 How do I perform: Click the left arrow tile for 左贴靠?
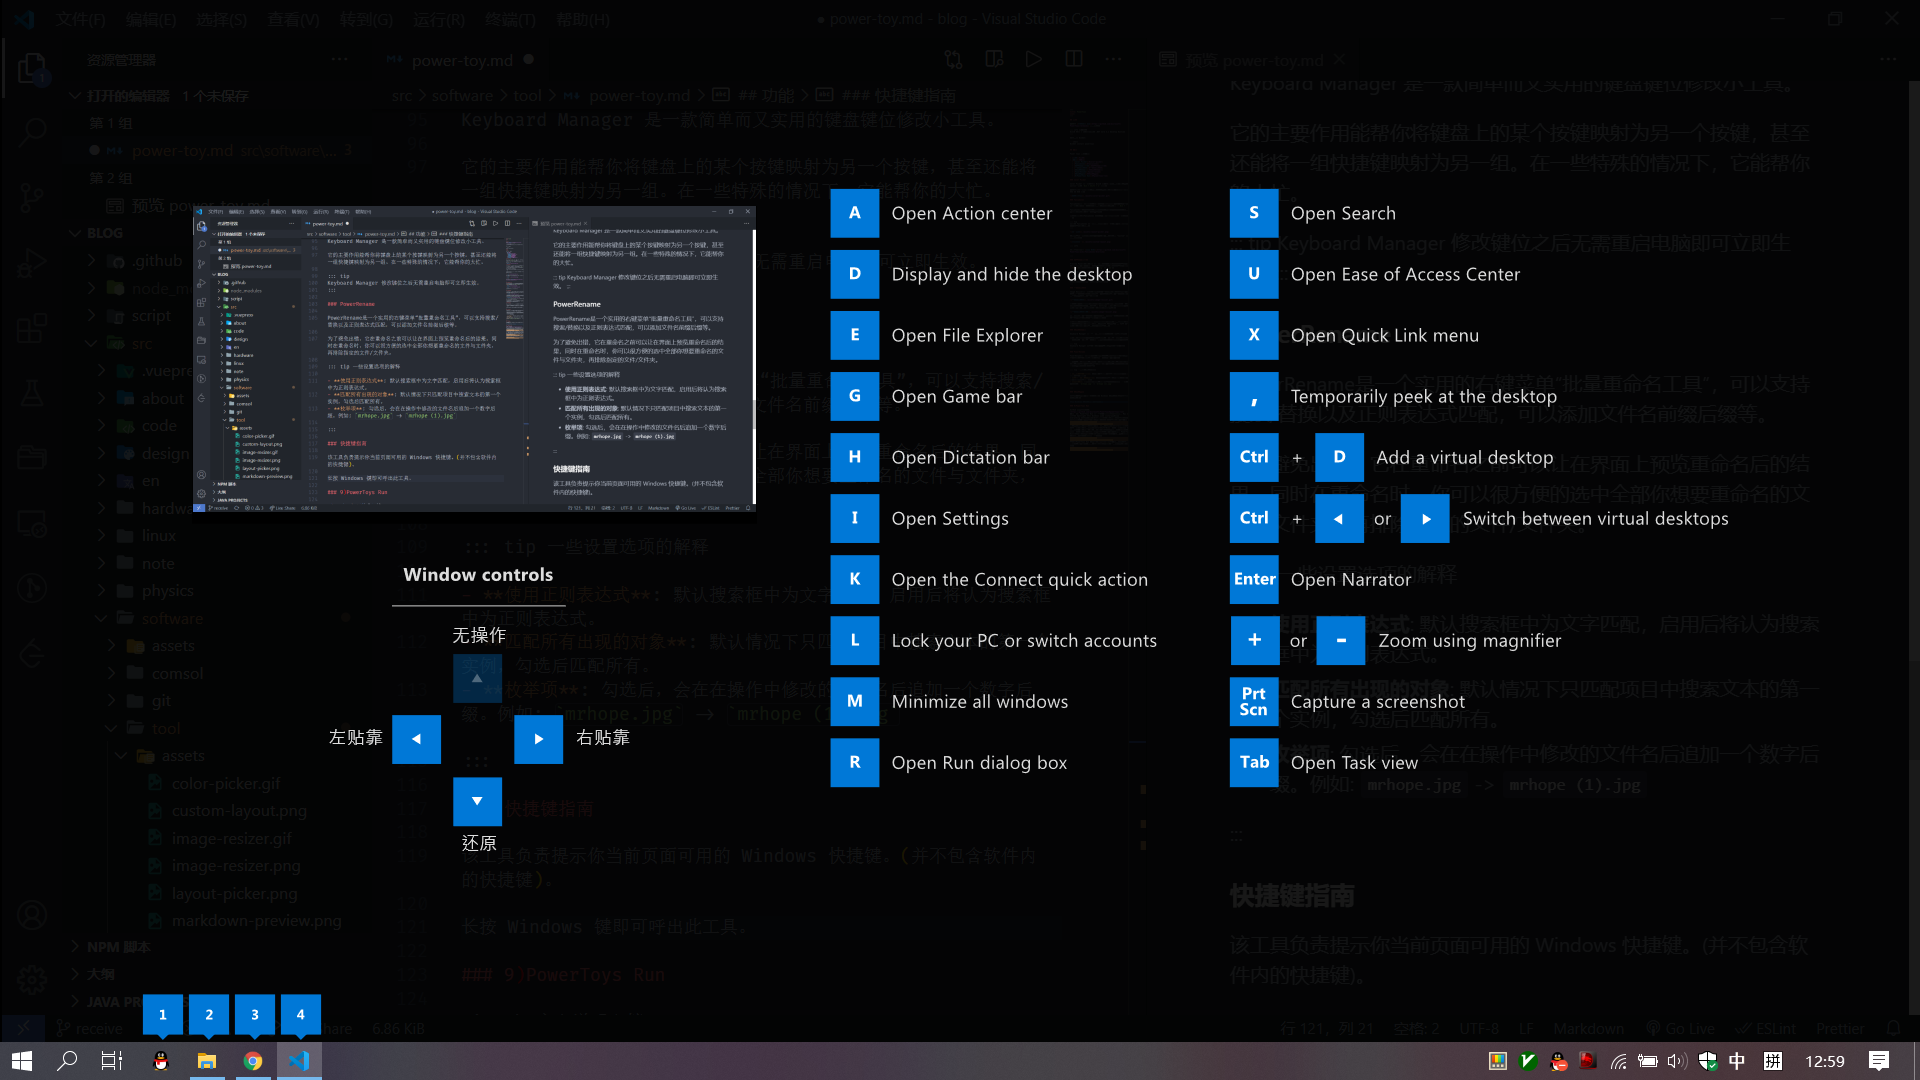click(416, 739)
